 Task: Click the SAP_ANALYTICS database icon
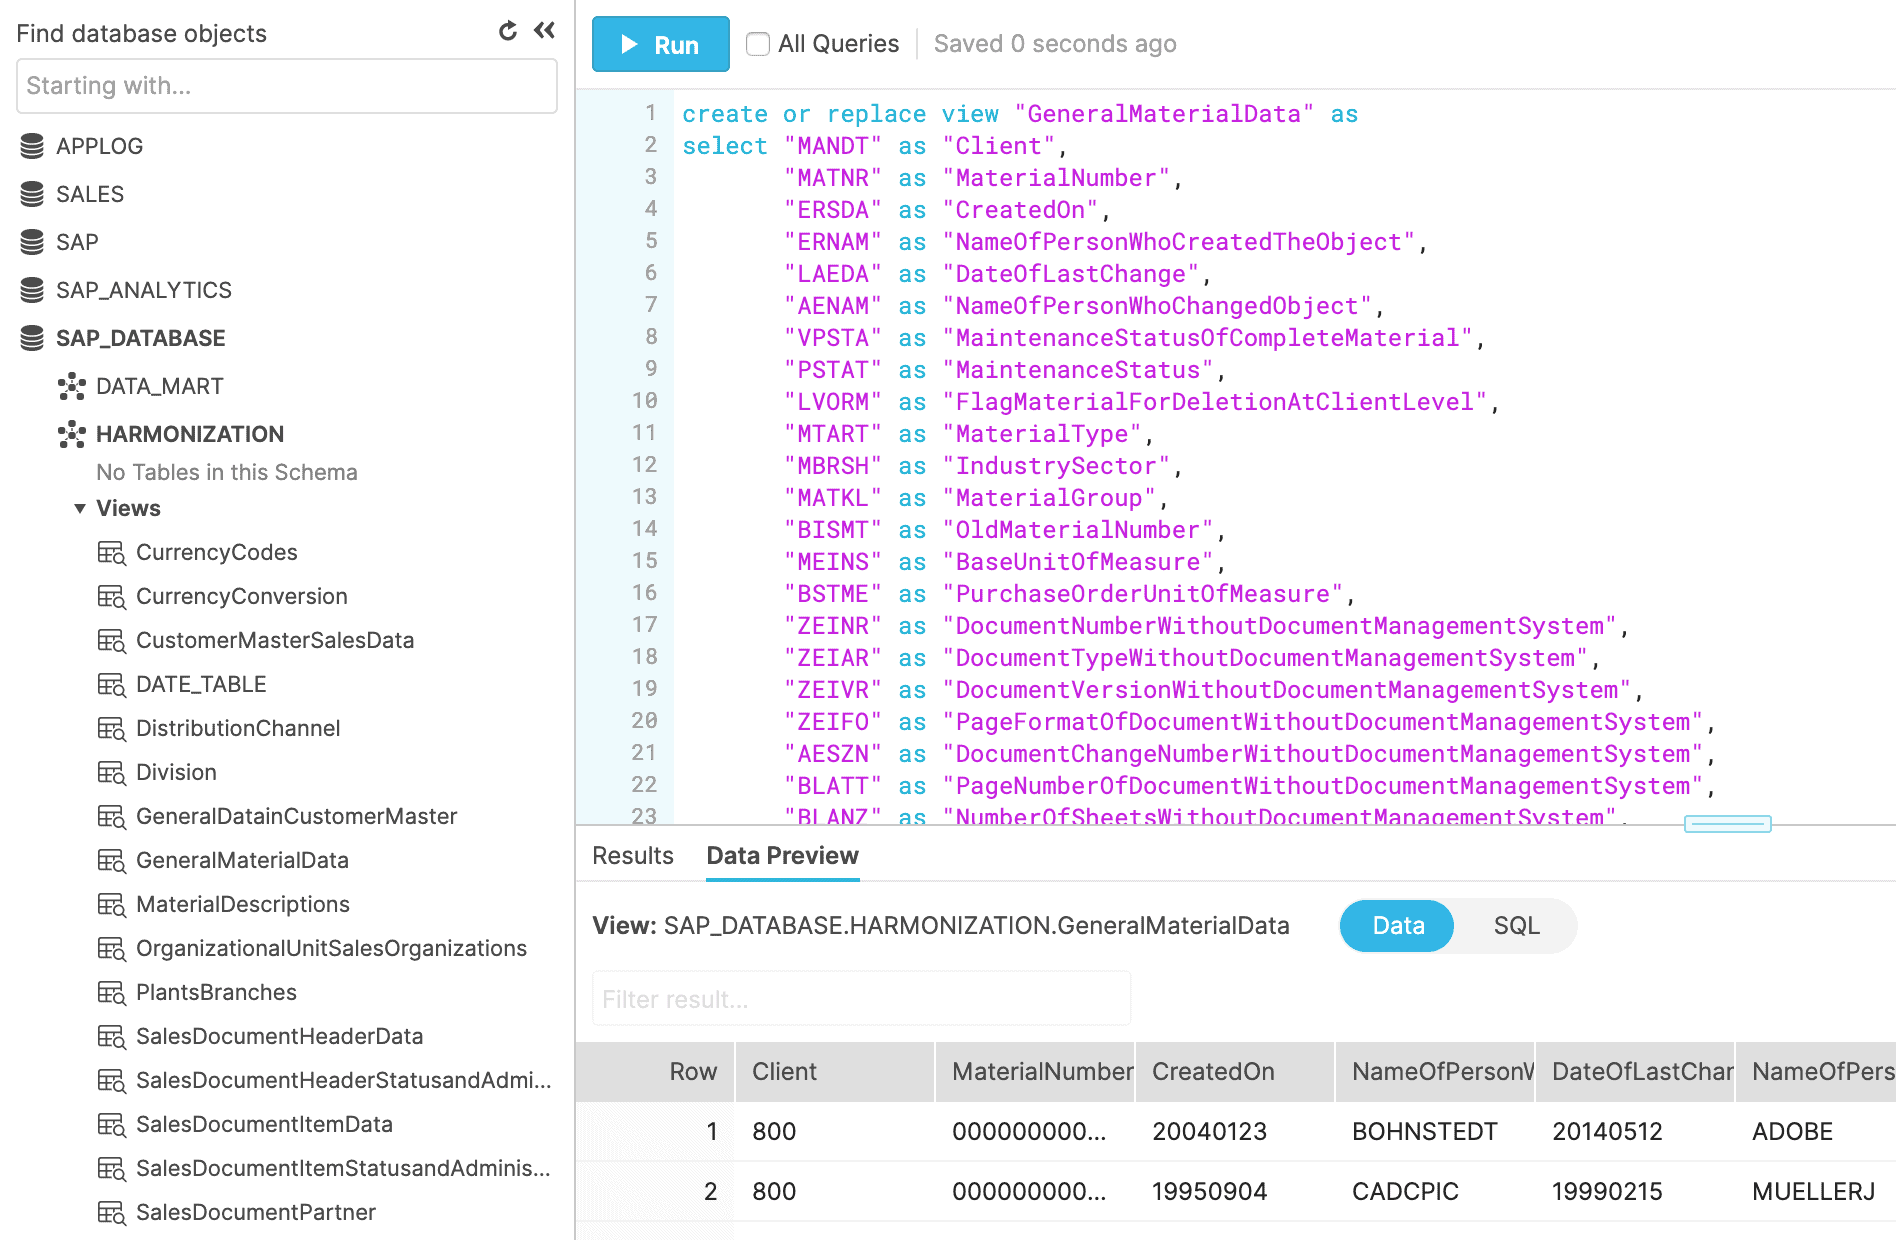pyautogui.click(x=32, y=290)
